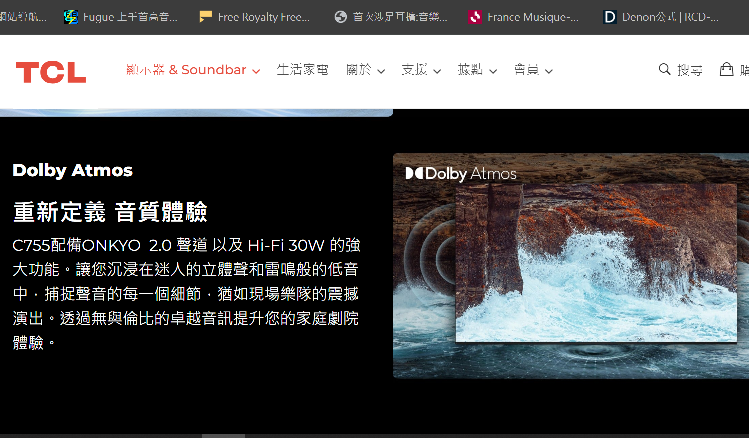
Task: Expand the 支援 menu chevron
Action: (x=437, y=71)
